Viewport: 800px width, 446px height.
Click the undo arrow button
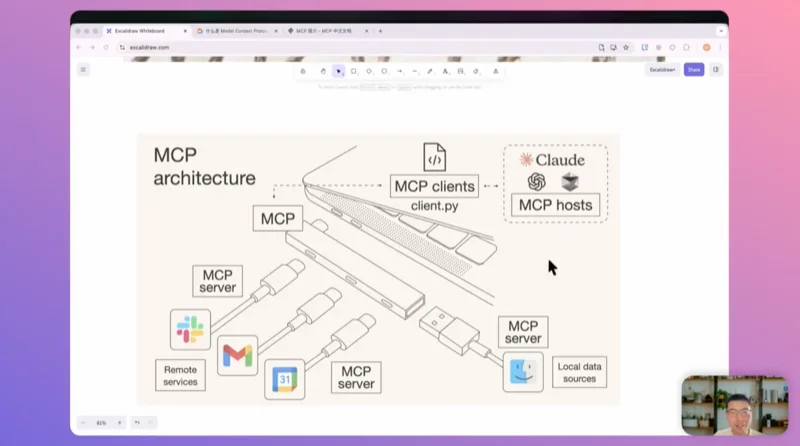(137, 423)
